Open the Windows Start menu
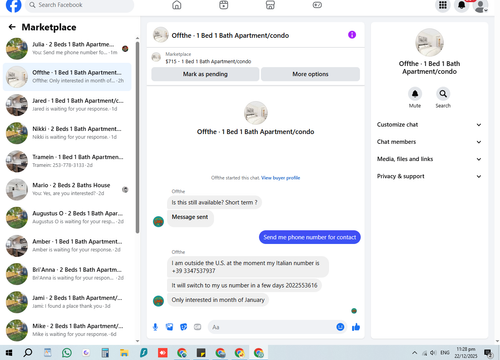This screenshot has width=500, height=360. point(9,353)
